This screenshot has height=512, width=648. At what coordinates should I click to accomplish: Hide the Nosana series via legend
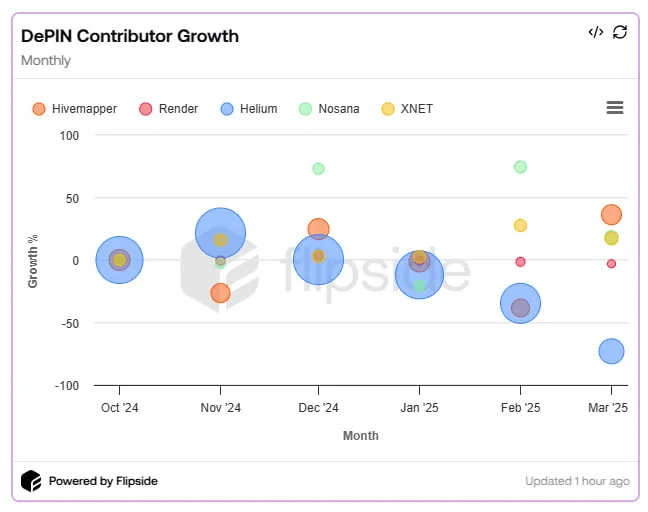329,109
